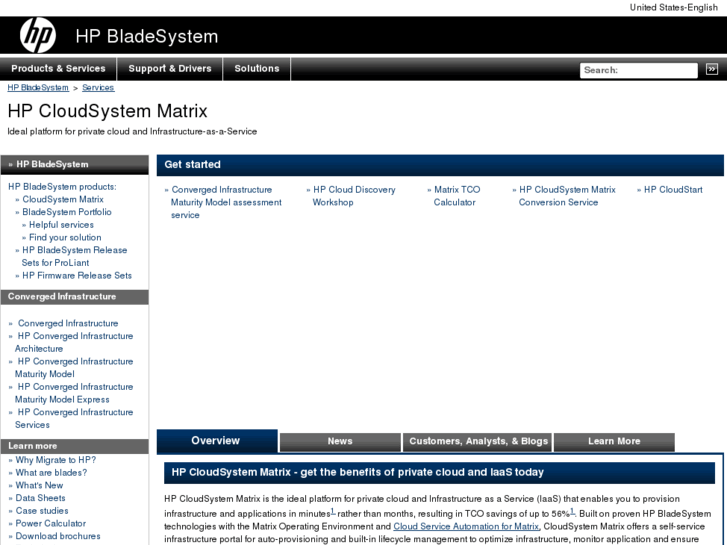Screen dimensions: 727x545
Task: Click the HP BladeSystem banner title
Action: click(x=147, y=36)
